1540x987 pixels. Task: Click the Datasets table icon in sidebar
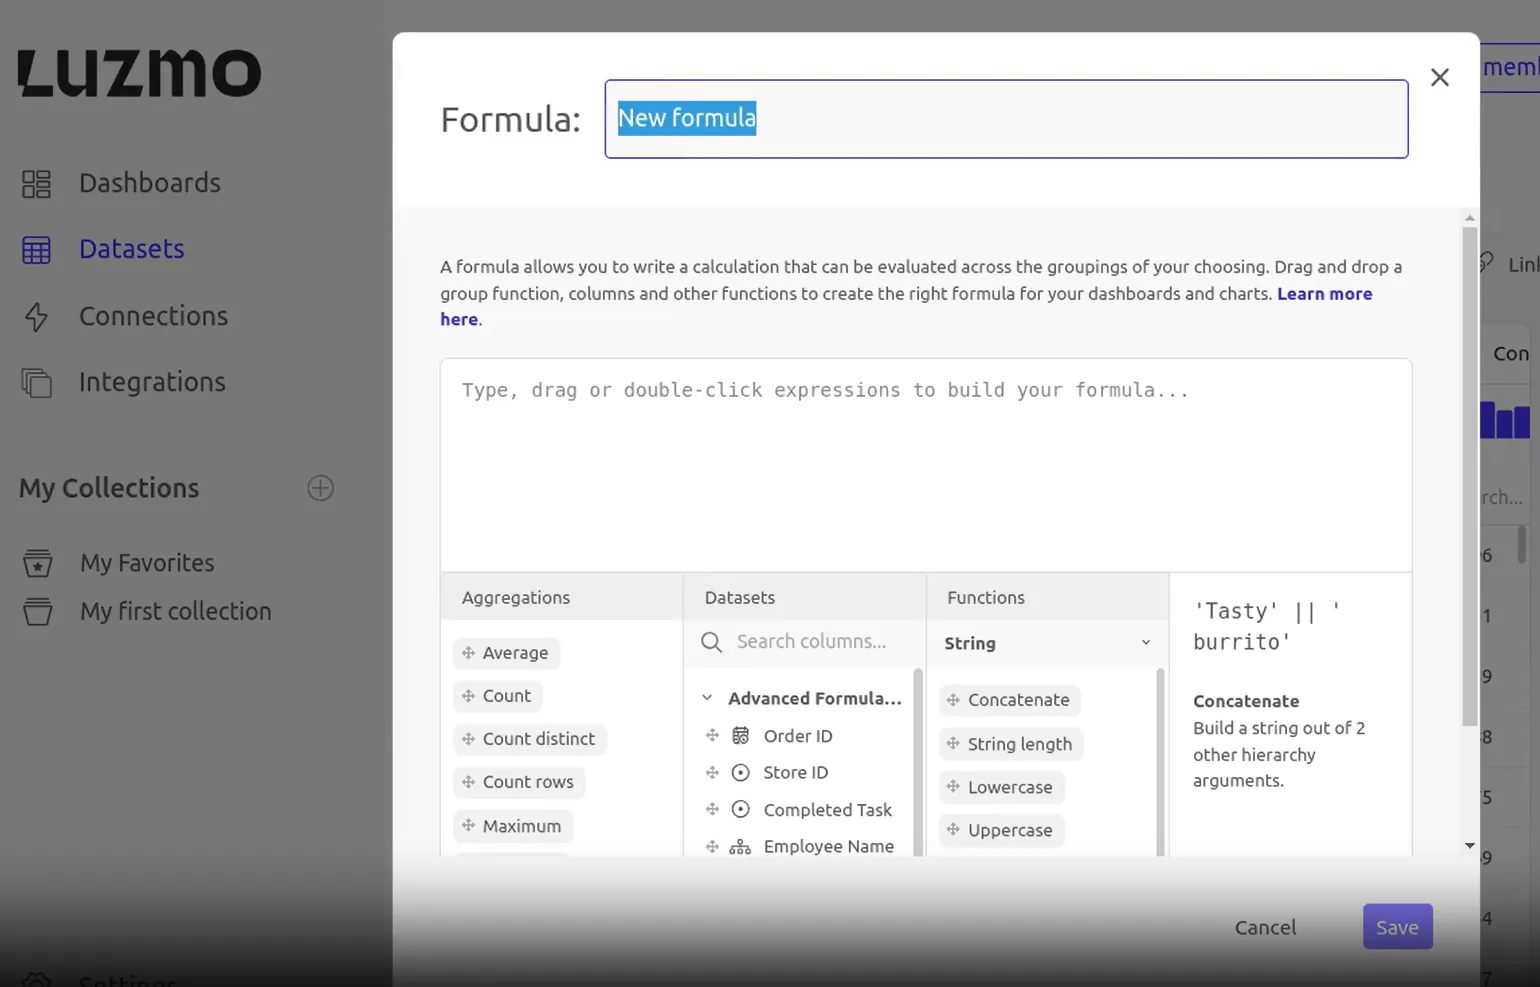pyautogui.click(x=36, y=250)
